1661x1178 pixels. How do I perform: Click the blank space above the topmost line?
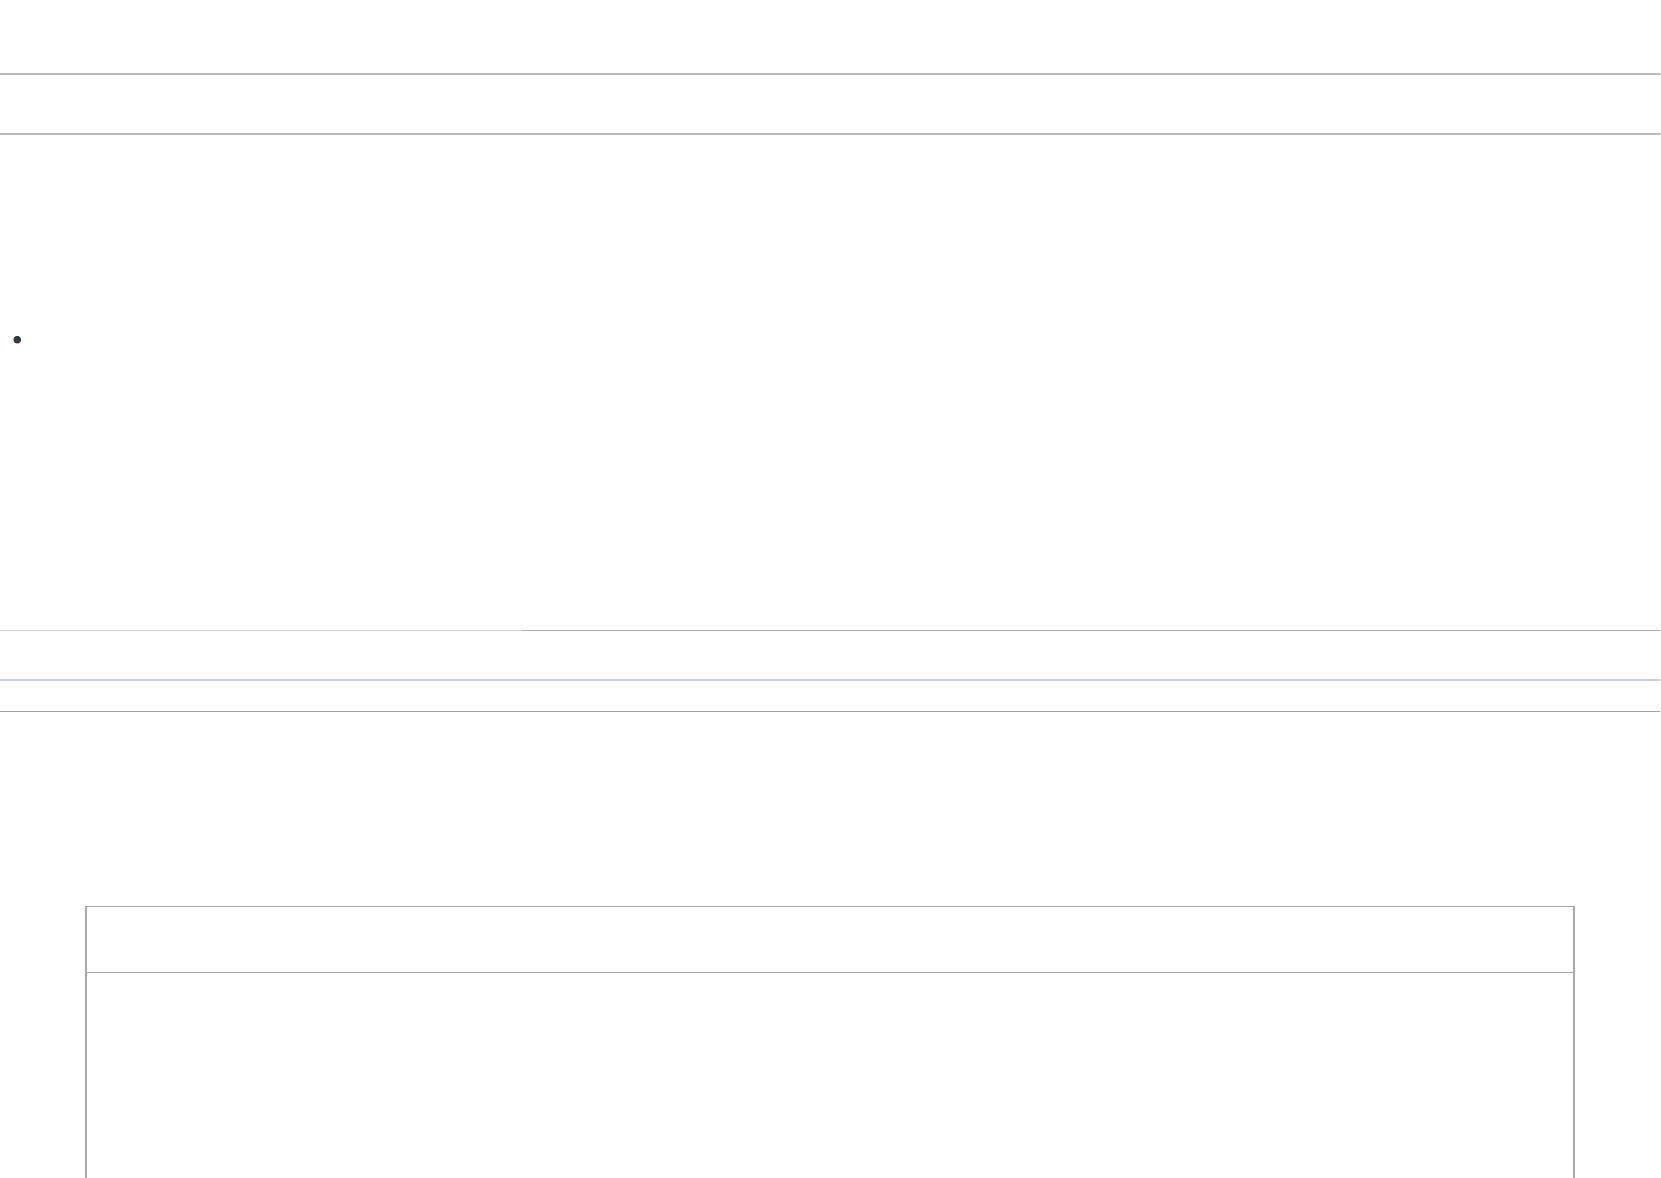829,36
